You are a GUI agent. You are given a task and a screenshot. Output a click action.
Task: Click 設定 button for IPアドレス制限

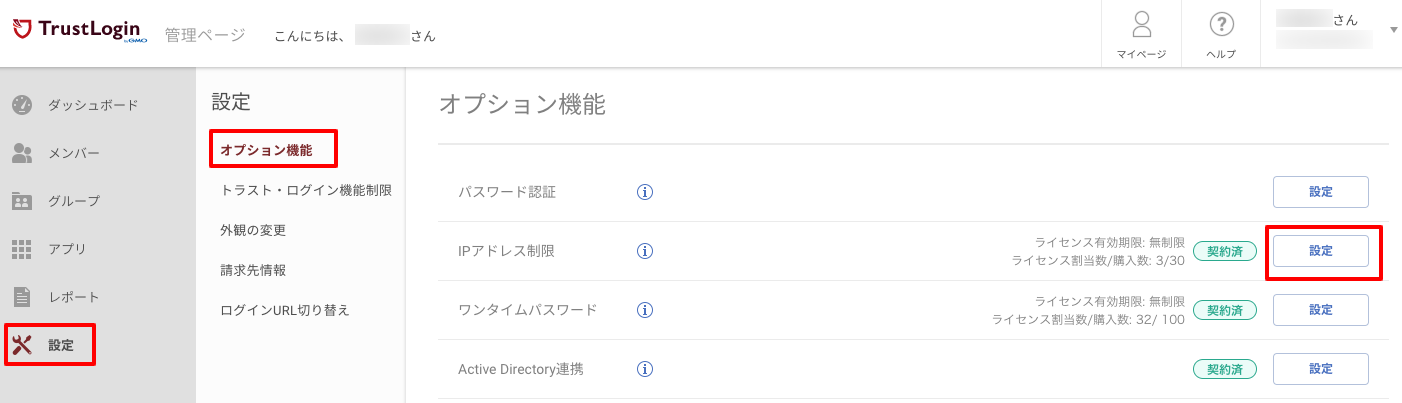point(1320,251)
